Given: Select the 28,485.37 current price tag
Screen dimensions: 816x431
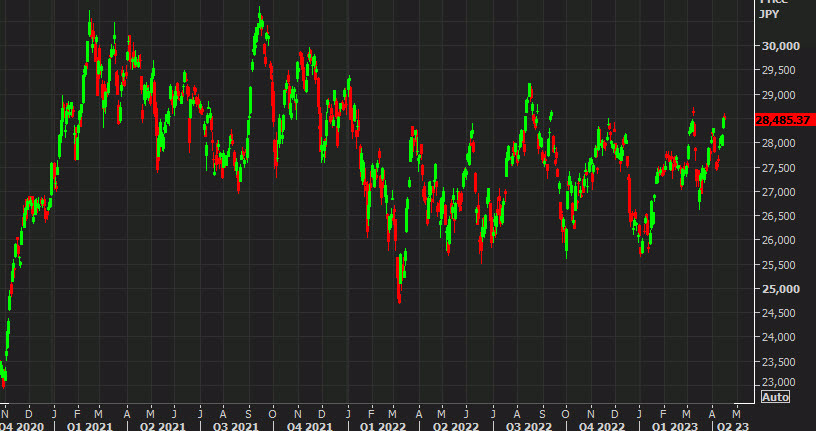Looking at the screenshot, I should click(783, 120).
